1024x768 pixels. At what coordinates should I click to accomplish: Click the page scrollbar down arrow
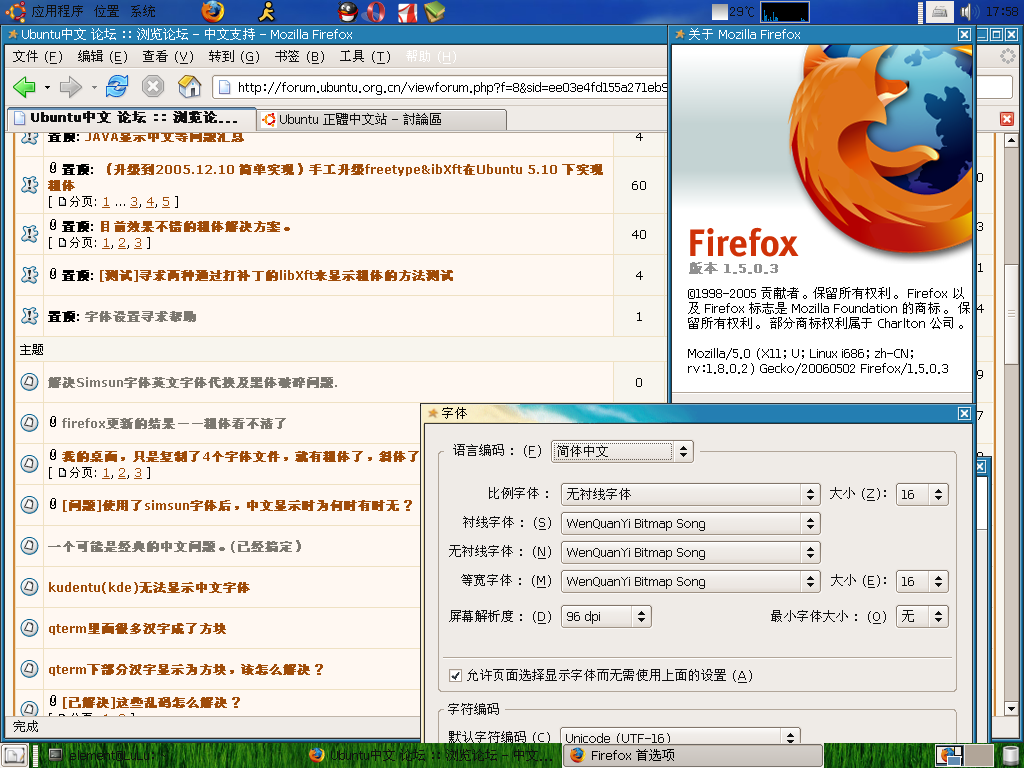tap(1011, 708)
